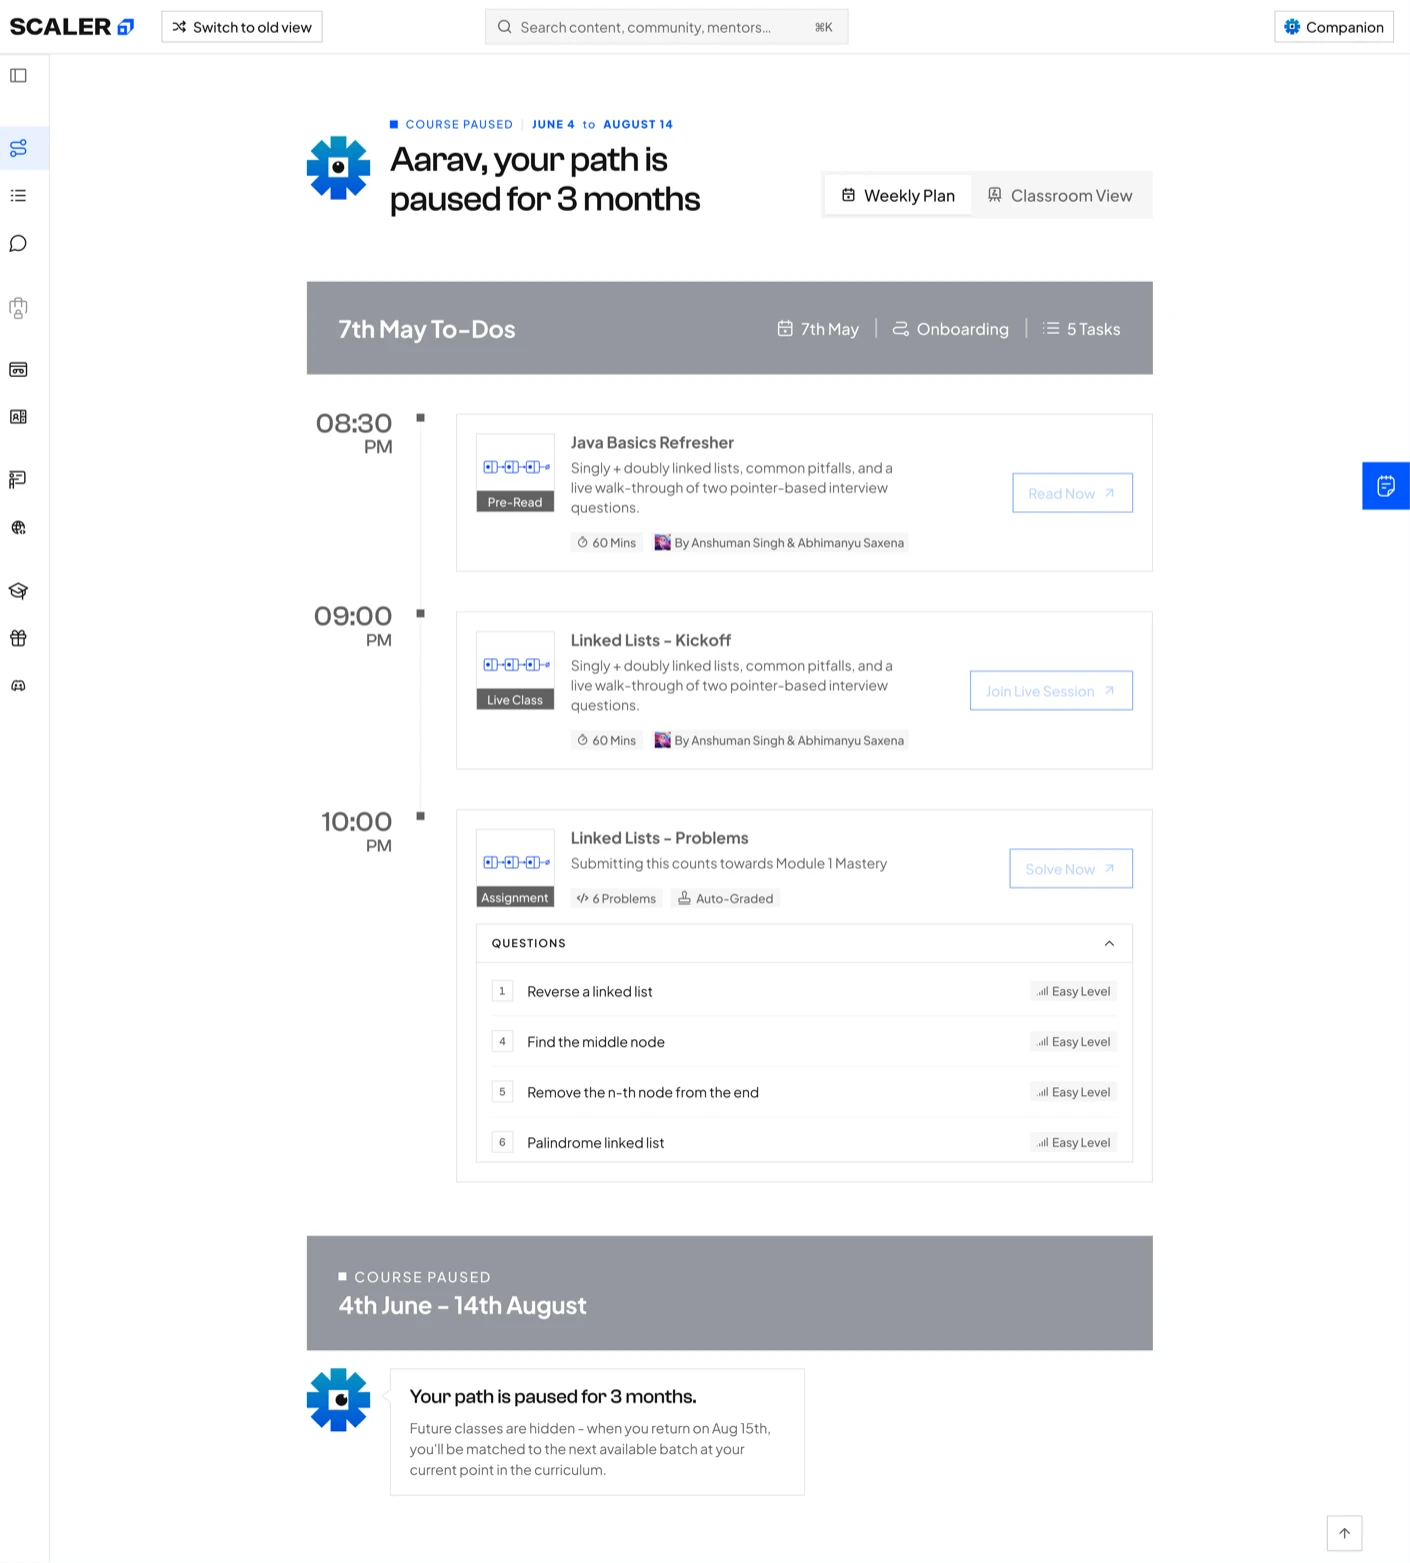Click the 6 Problems tag

616,898
